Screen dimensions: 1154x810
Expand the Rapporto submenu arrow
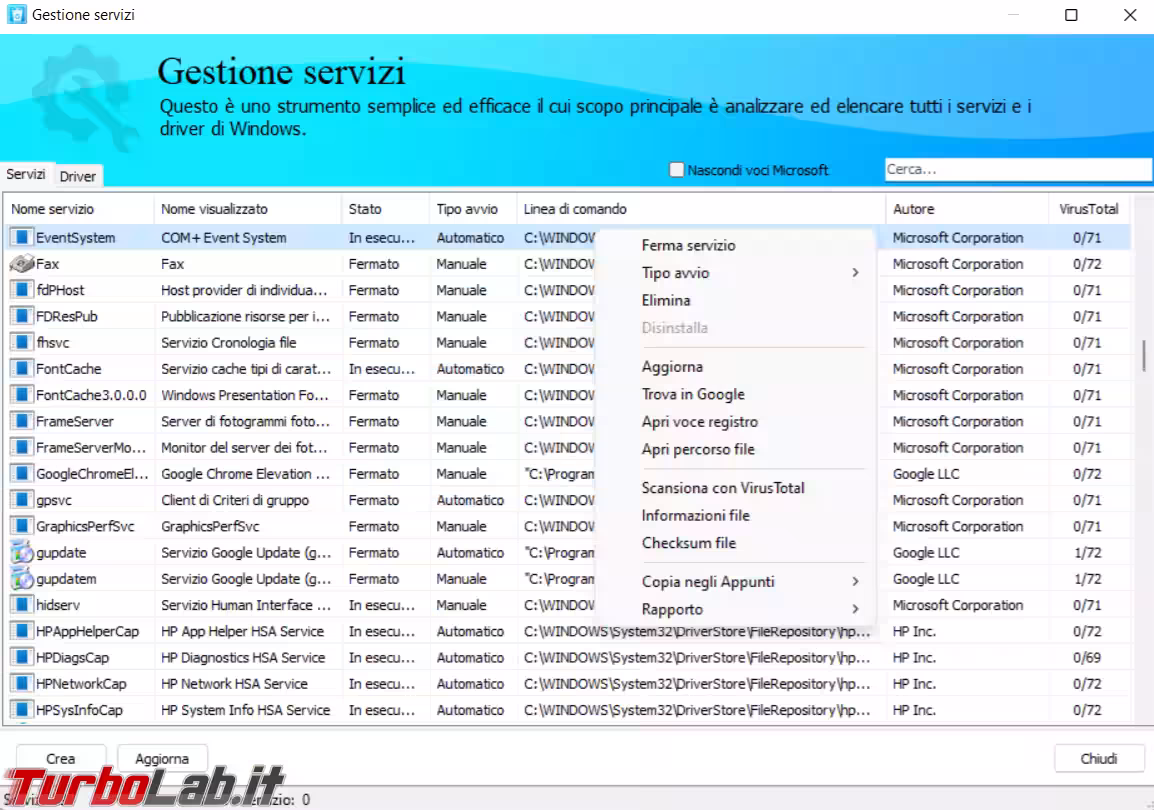point(855,609)
